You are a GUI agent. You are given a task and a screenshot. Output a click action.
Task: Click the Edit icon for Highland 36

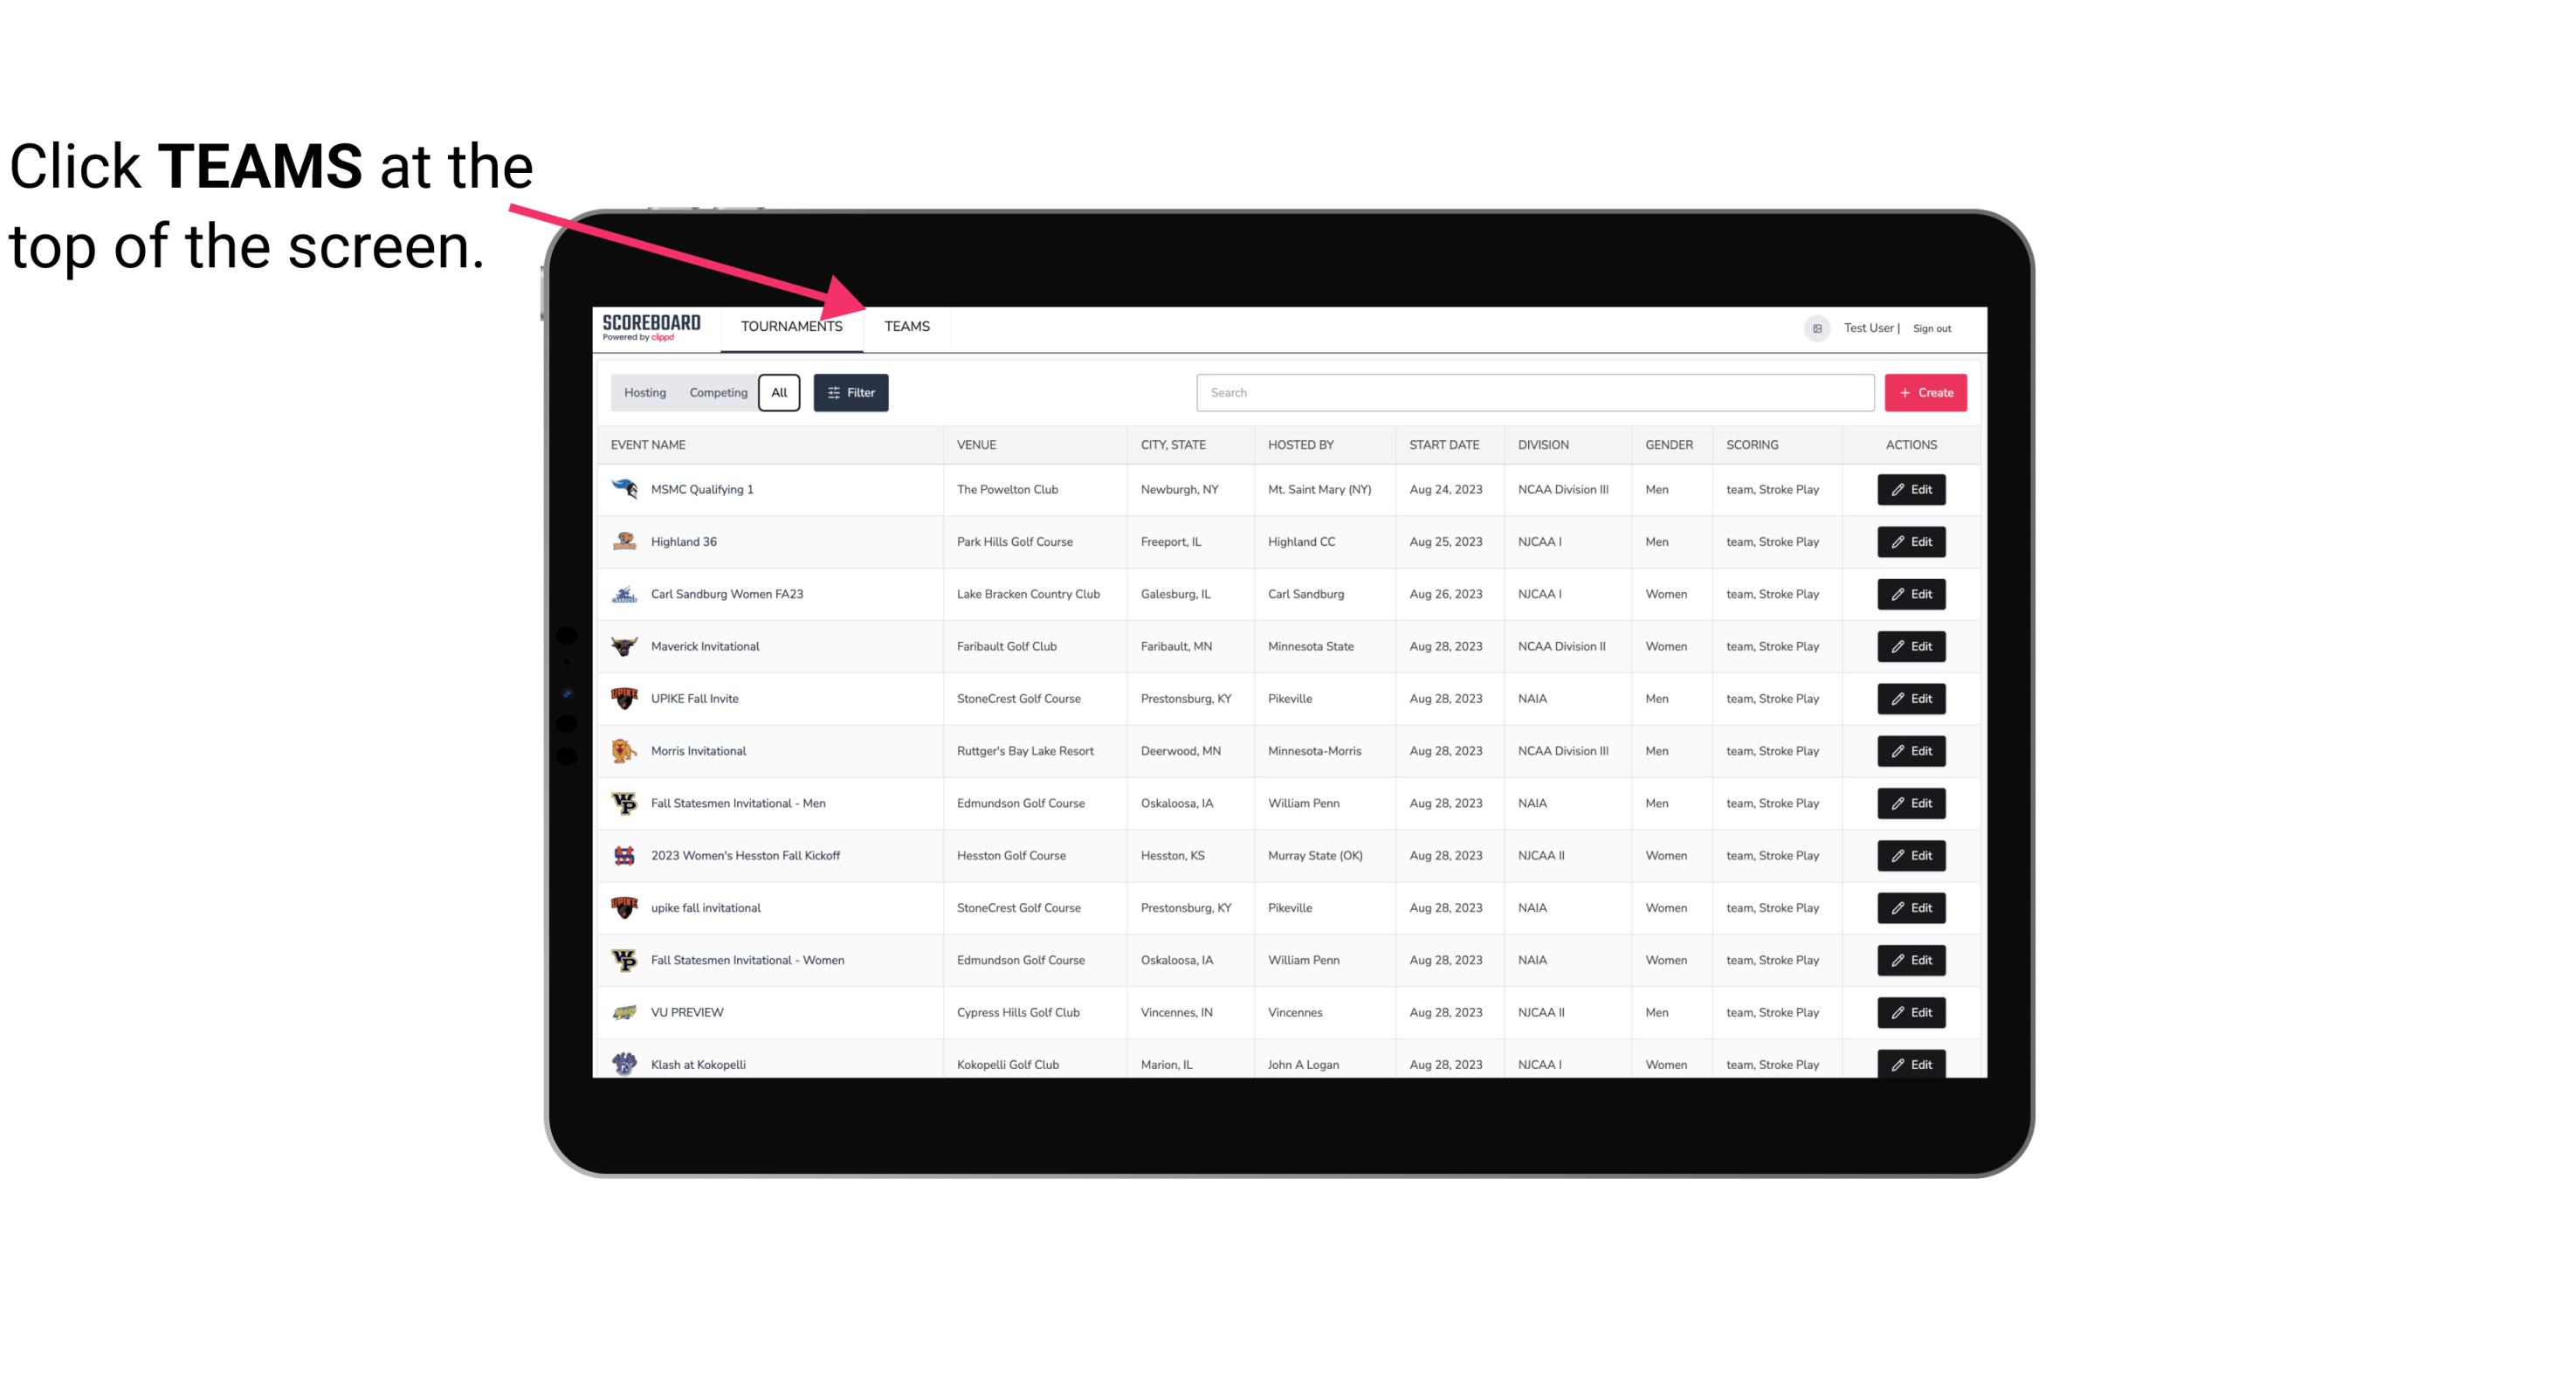click(1911, 541)
